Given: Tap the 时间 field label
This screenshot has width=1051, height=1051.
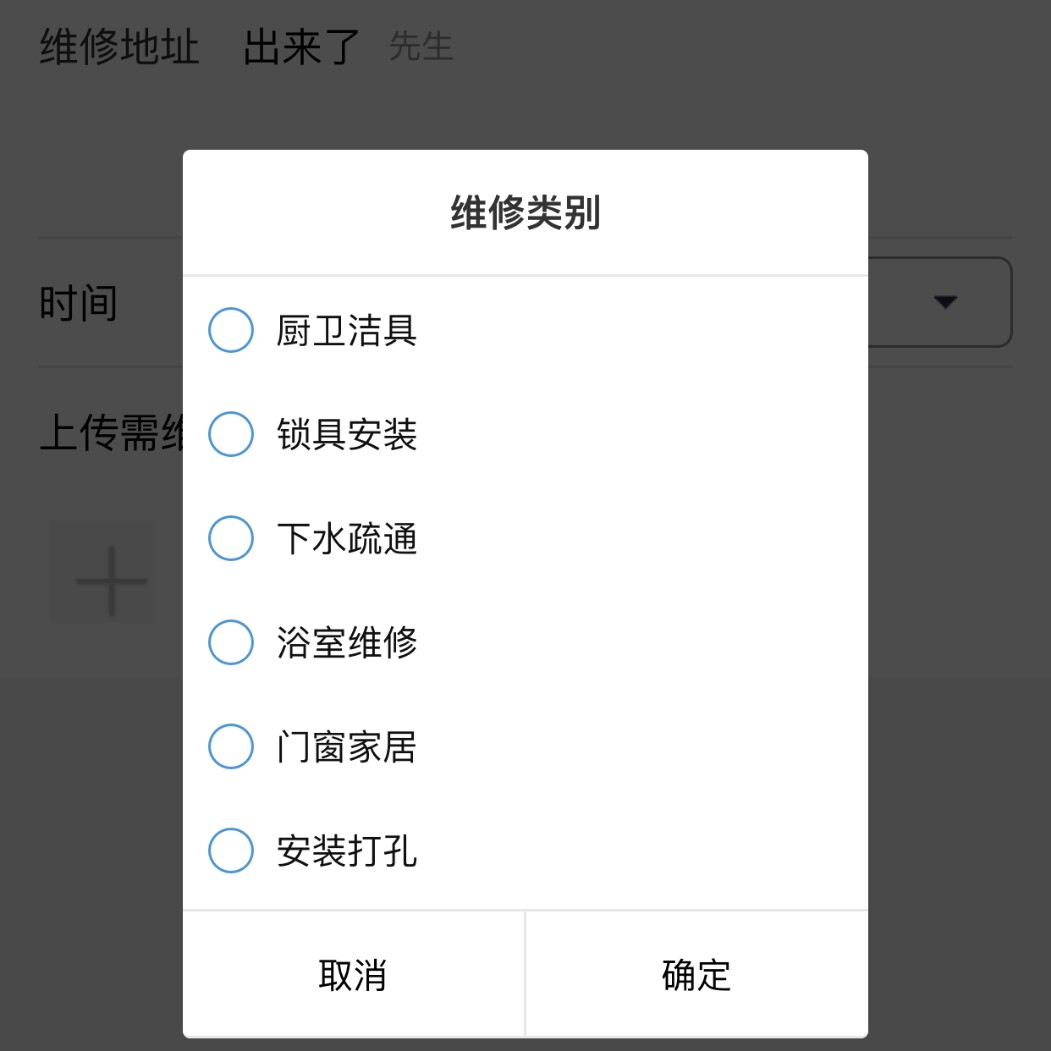Looking at the screenshot, I should point(78,303).
